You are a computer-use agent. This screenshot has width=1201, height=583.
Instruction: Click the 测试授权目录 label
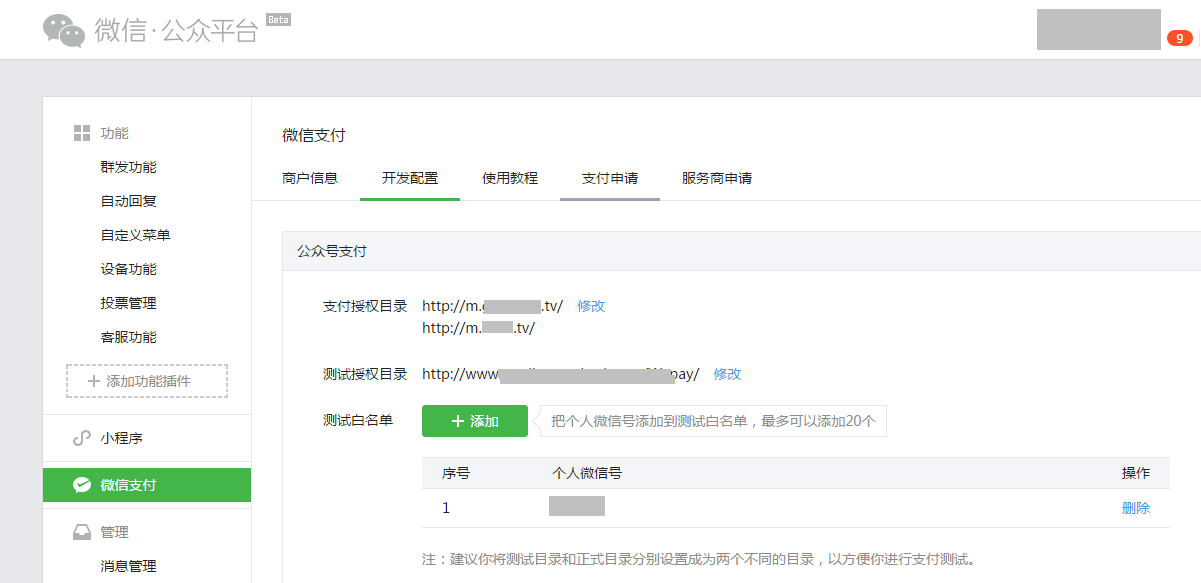(x=365, y=374)
